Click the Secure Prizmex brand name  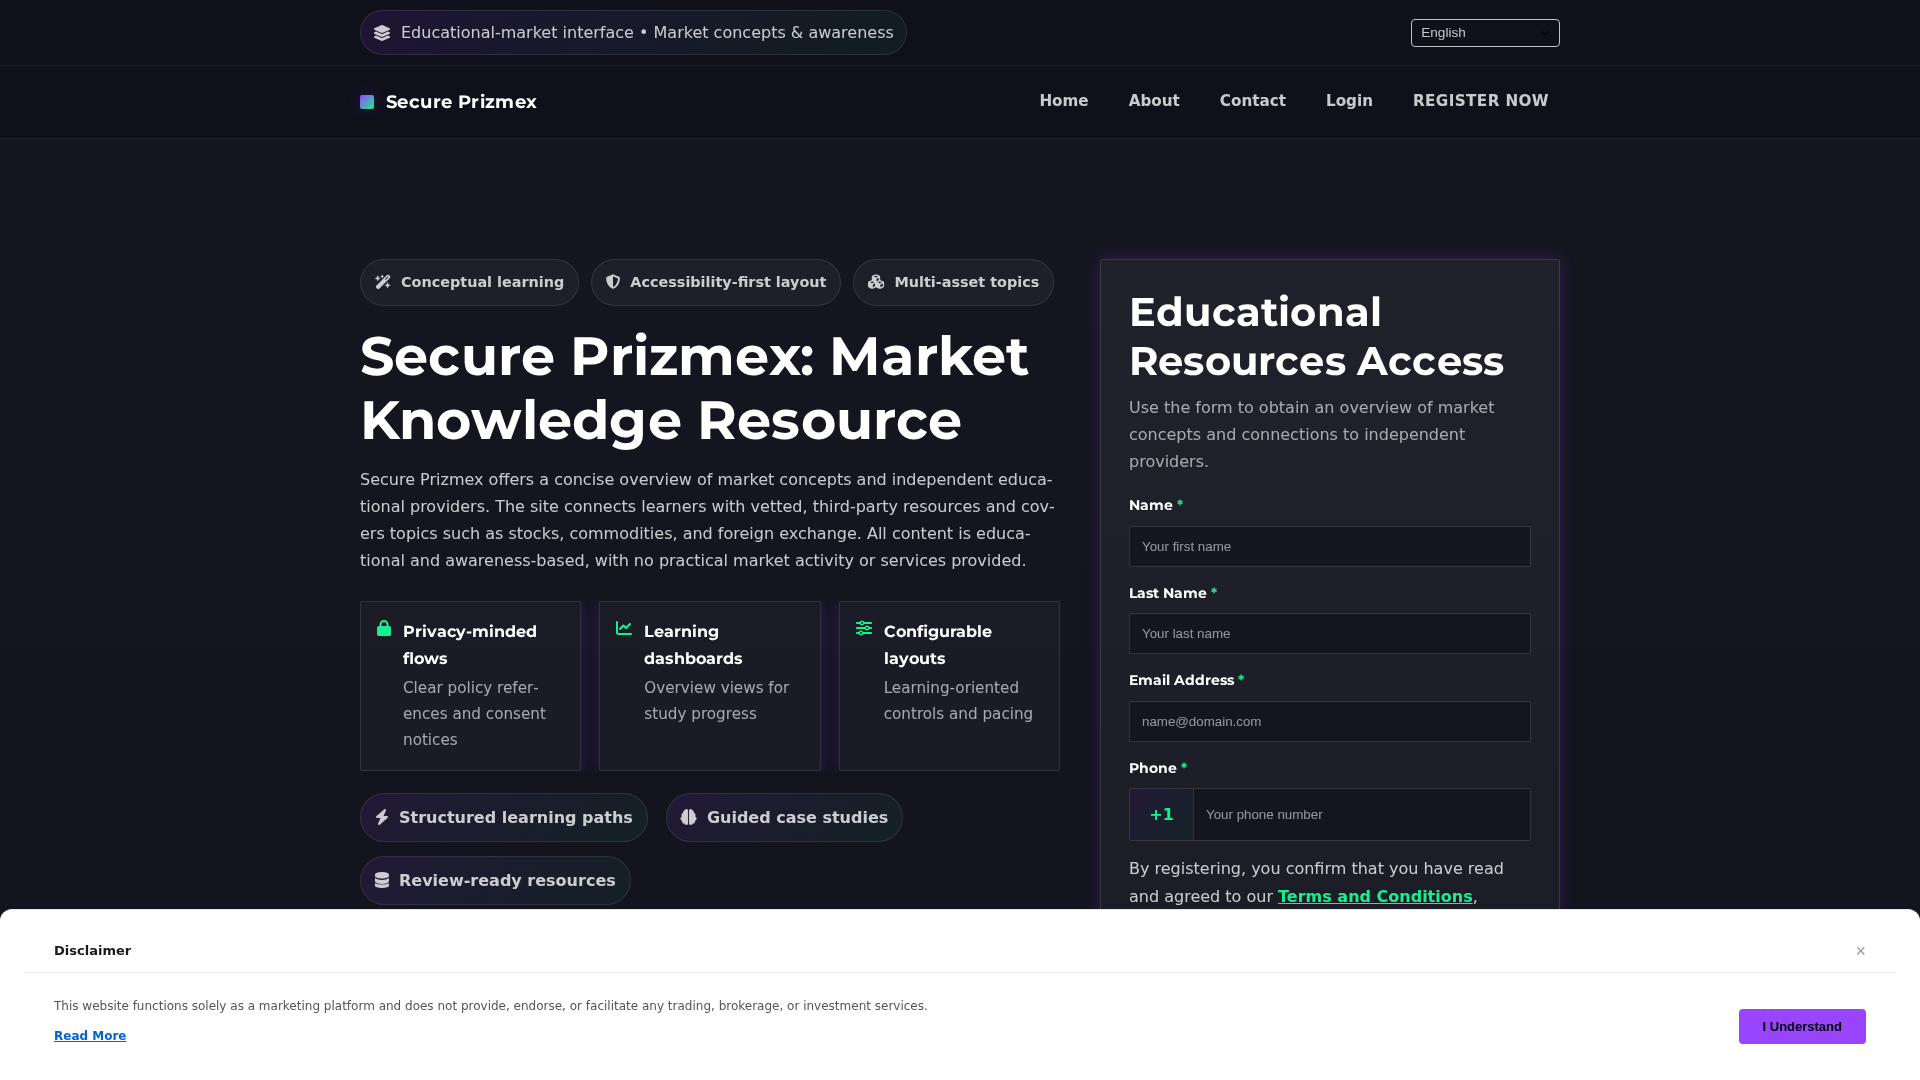[x=461, y=102]
